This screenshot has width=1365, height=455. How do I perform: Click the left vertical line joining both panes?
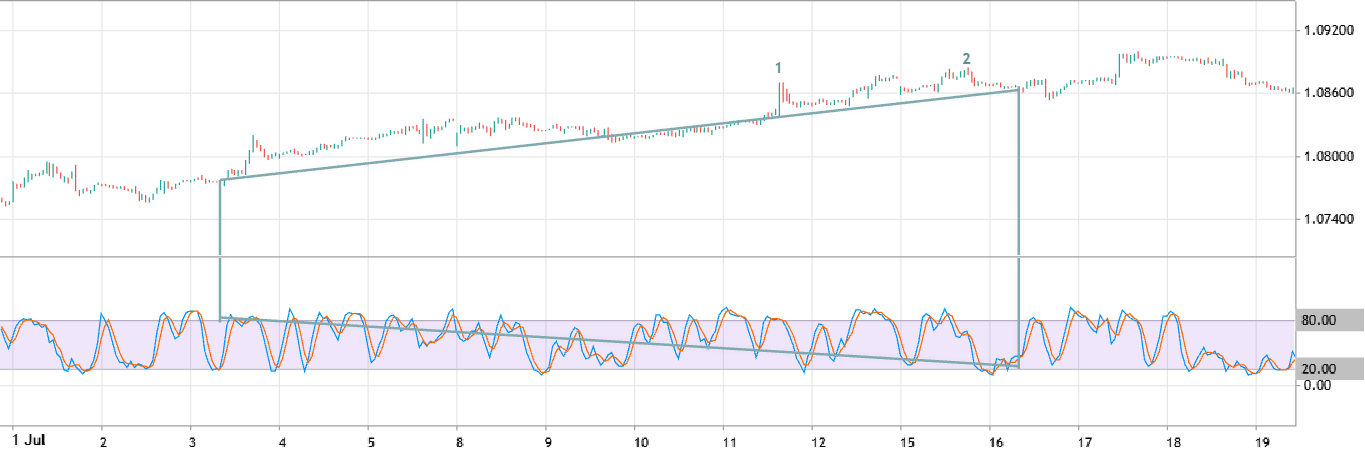point(219,250)
